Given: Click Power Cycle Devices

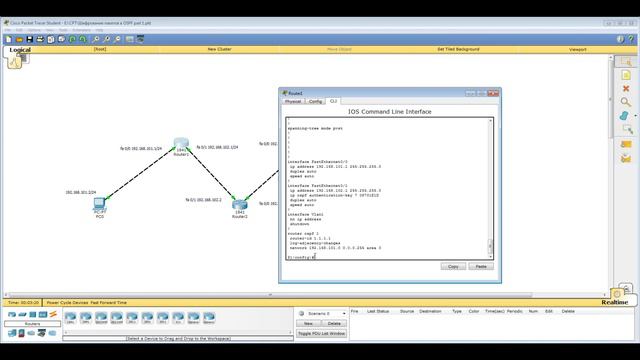Looking at the screenshot, I should coord(67,303).
